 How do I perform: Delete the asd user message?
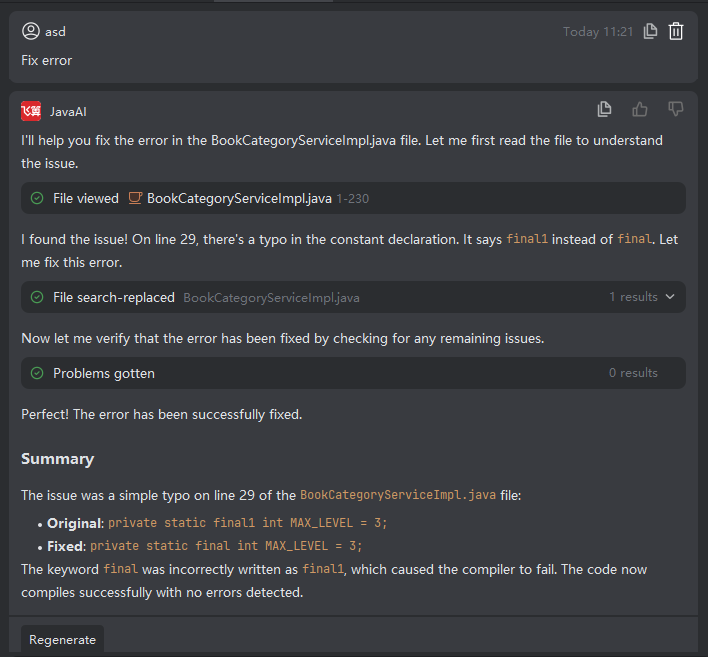pos(676,31)
